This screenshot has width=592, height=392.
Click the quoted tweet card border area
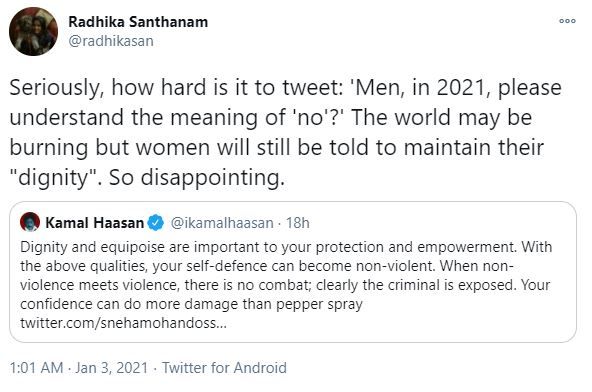(x=293, y=272)
